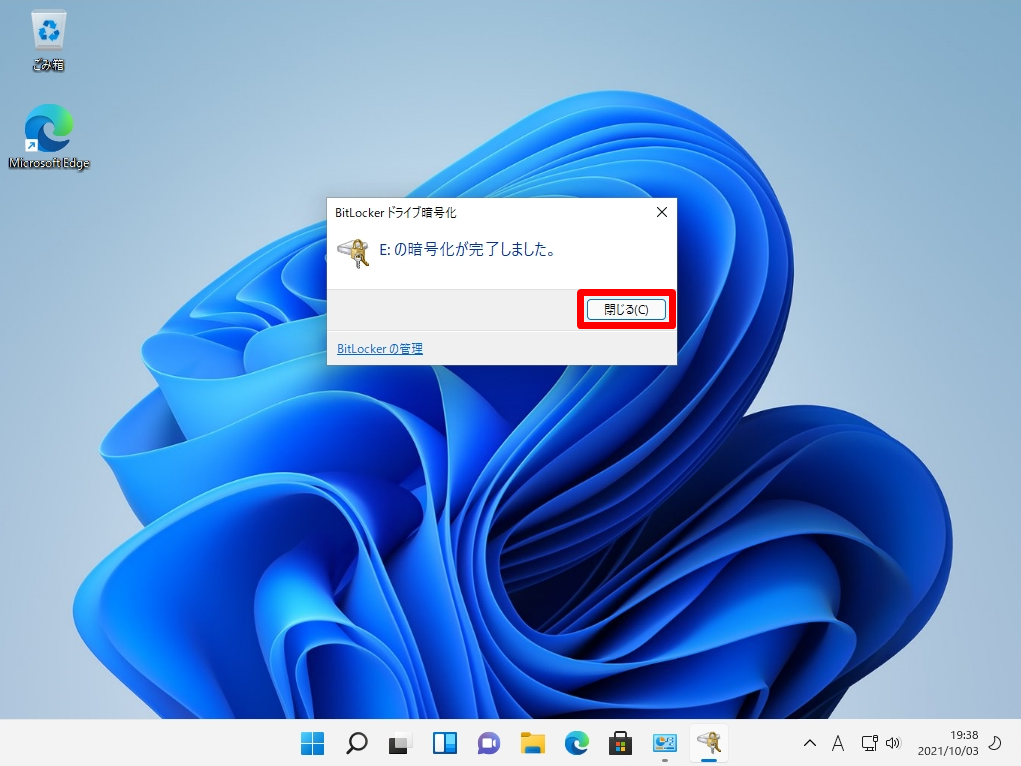1021x766 pixels.
Task: Launch Microsoft Edge from the taskbar
Action: pos(577,743)
